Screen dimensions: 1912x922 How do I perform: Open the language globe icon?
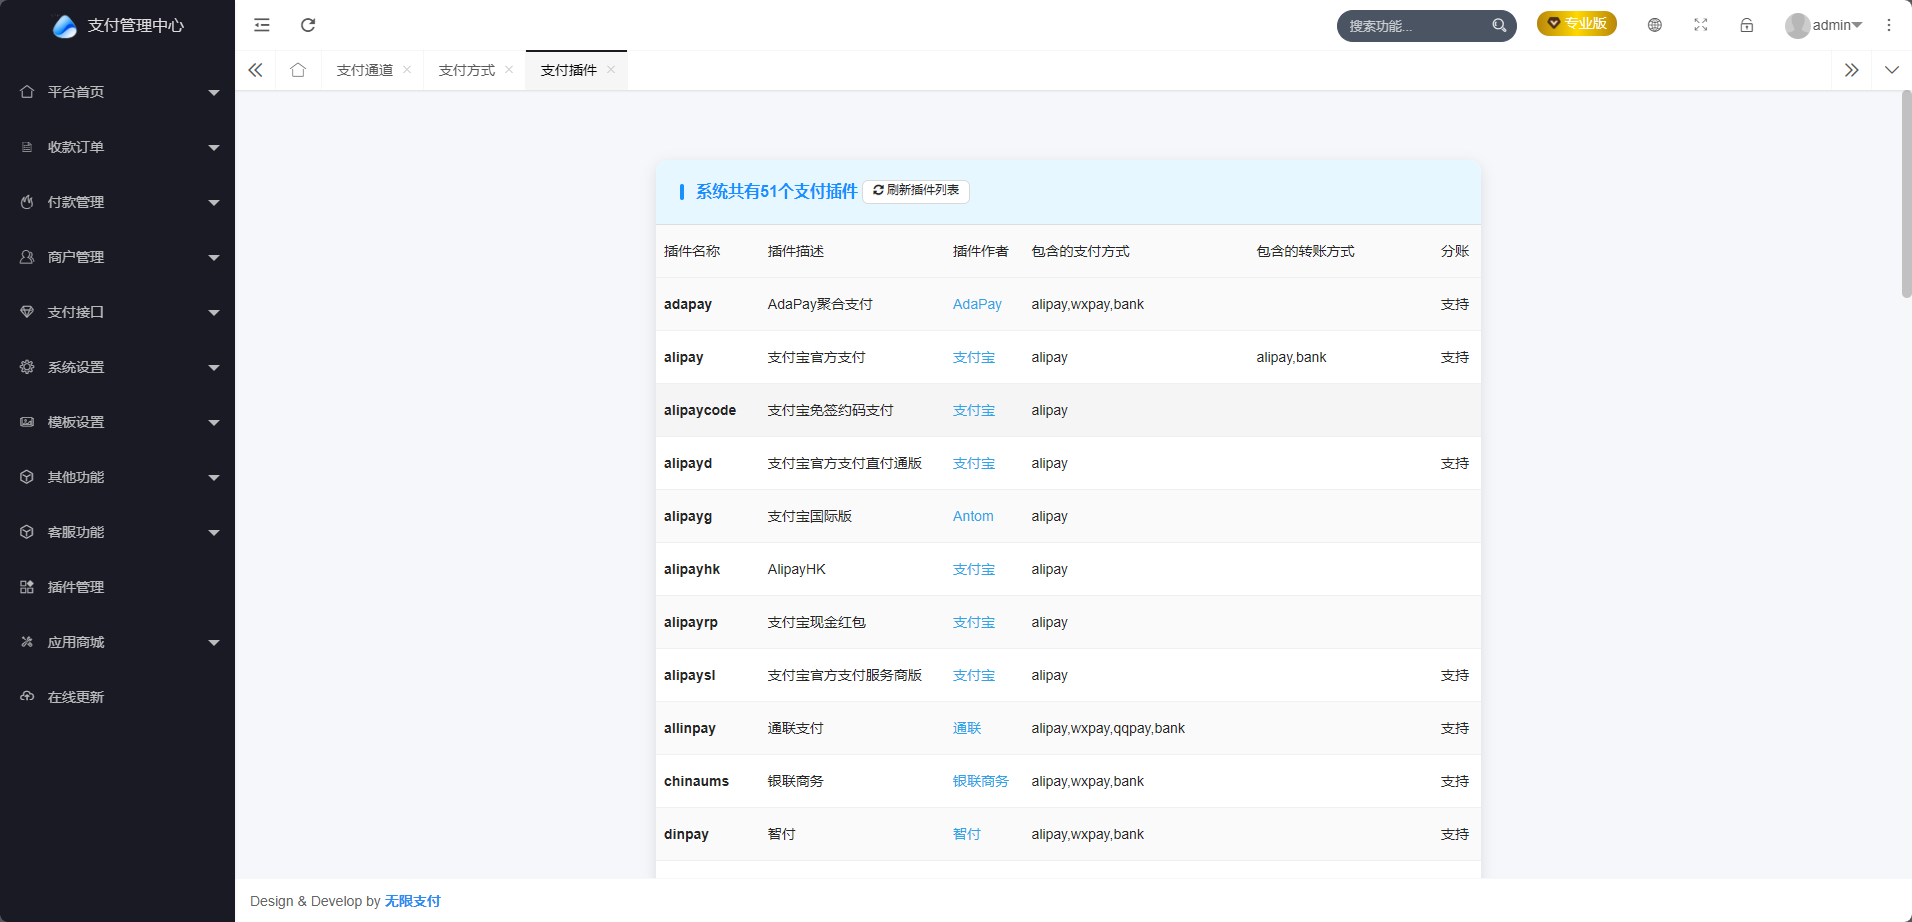1655,25
